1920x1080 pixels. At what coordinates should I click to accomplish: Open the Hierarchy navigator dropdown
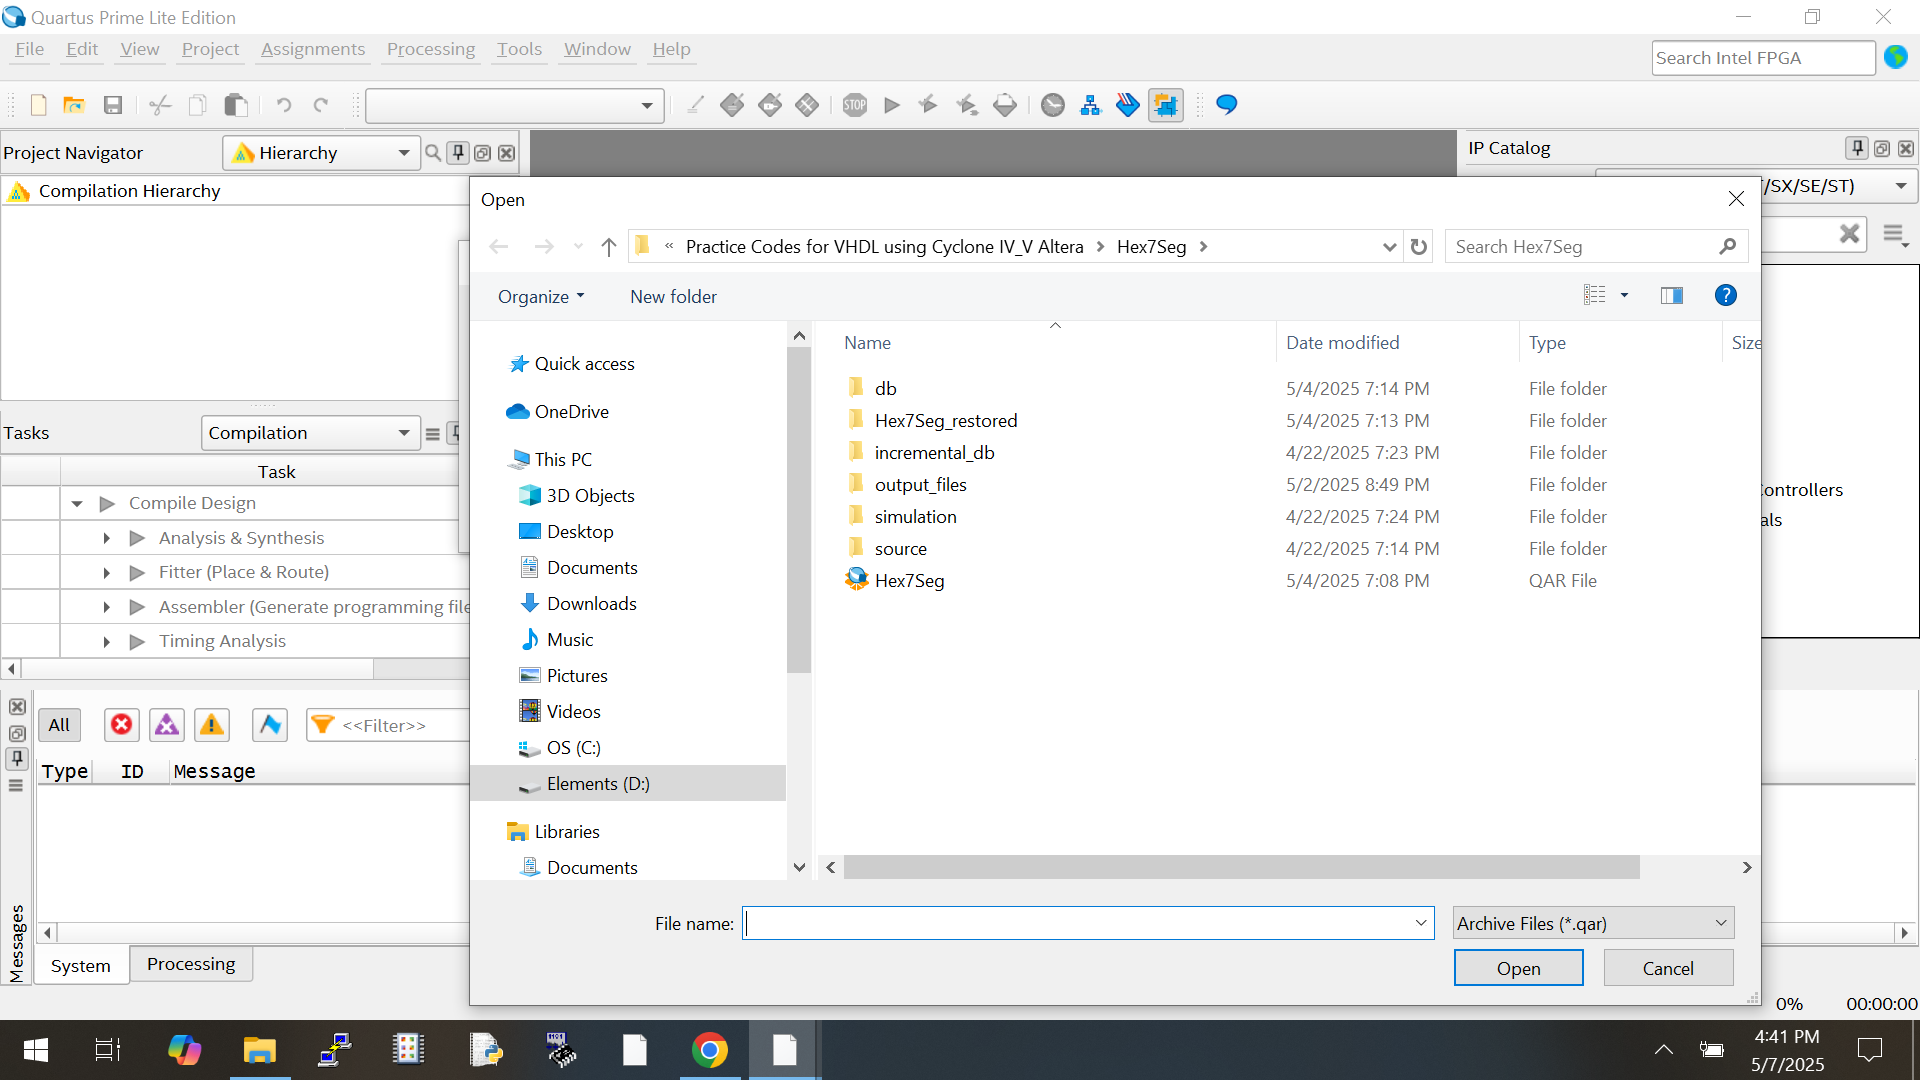pos(403,153)
